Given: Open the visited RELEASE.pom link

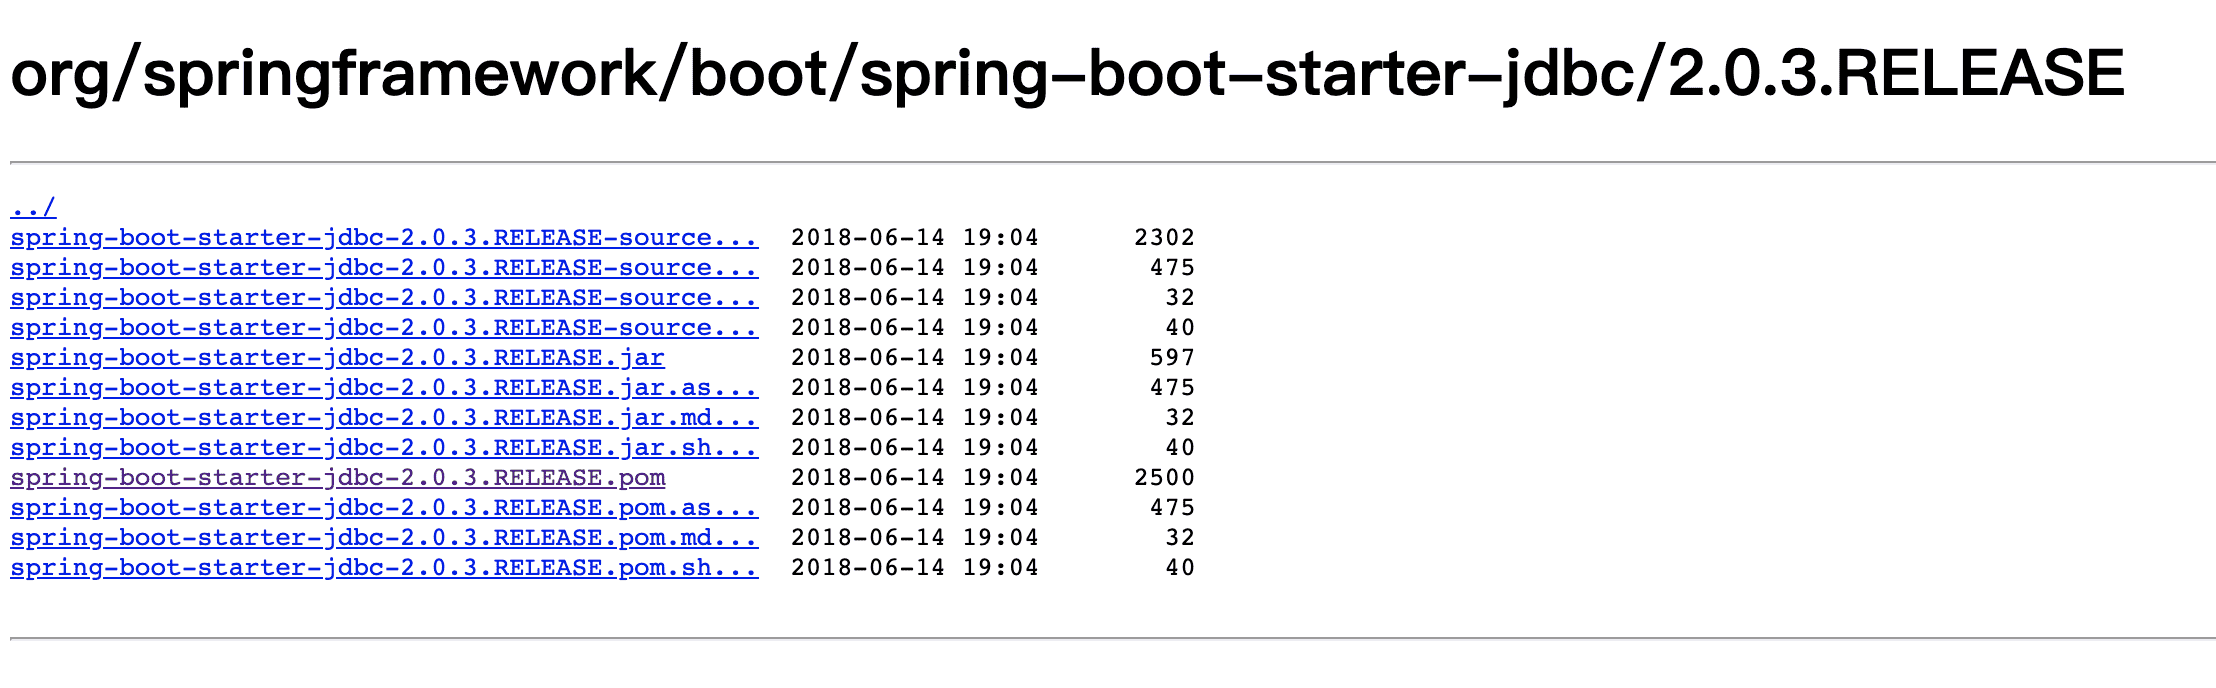Looking at the screenshot, I should pos(337,478).
